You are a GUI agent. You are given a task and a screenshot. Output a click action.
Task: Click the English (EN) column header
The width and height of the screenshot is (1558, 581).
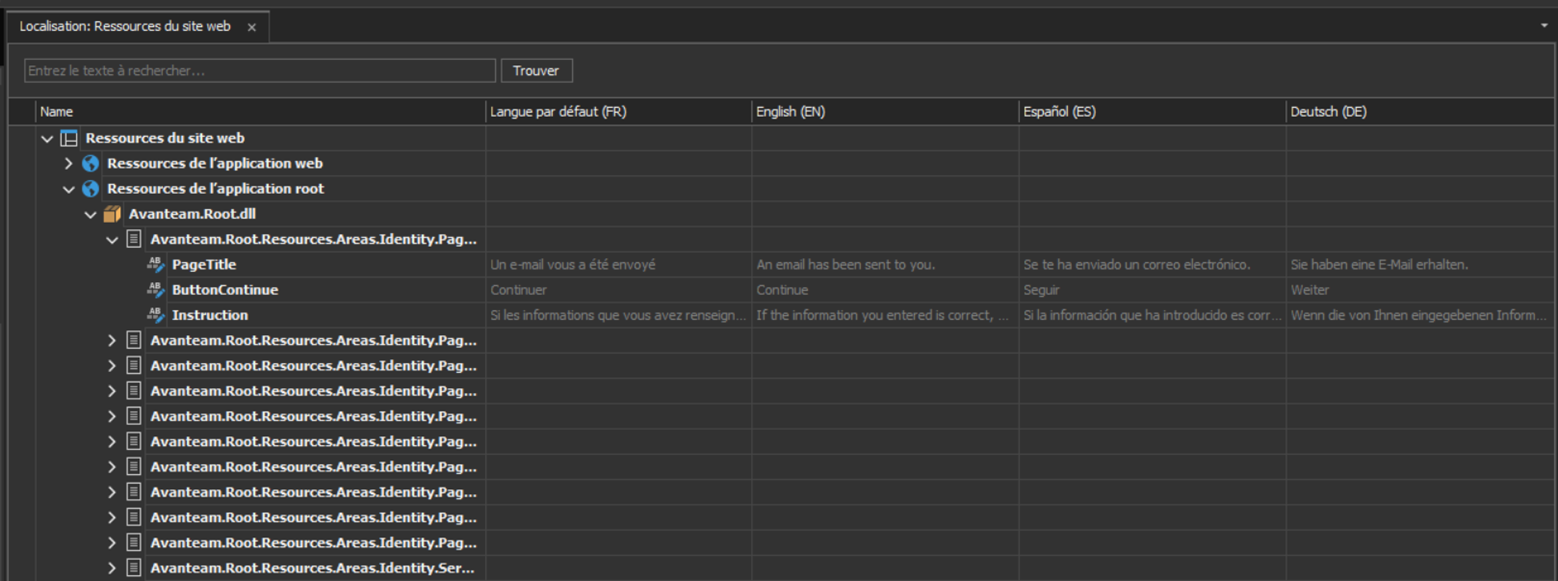[884, 112]
